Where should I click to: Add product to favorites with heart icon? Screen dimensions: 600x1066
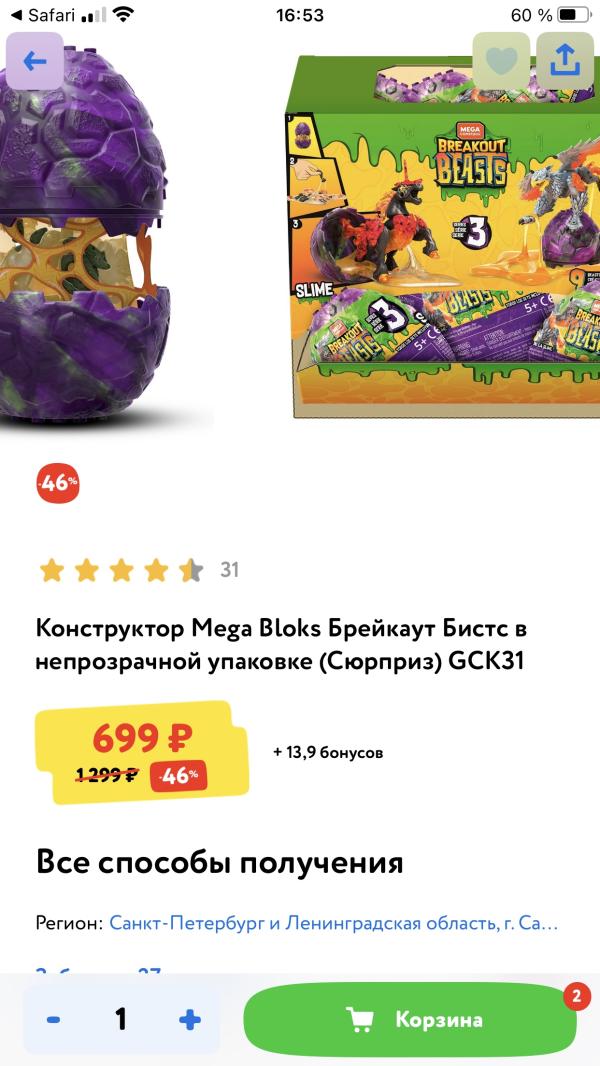(x=501, y=62)
